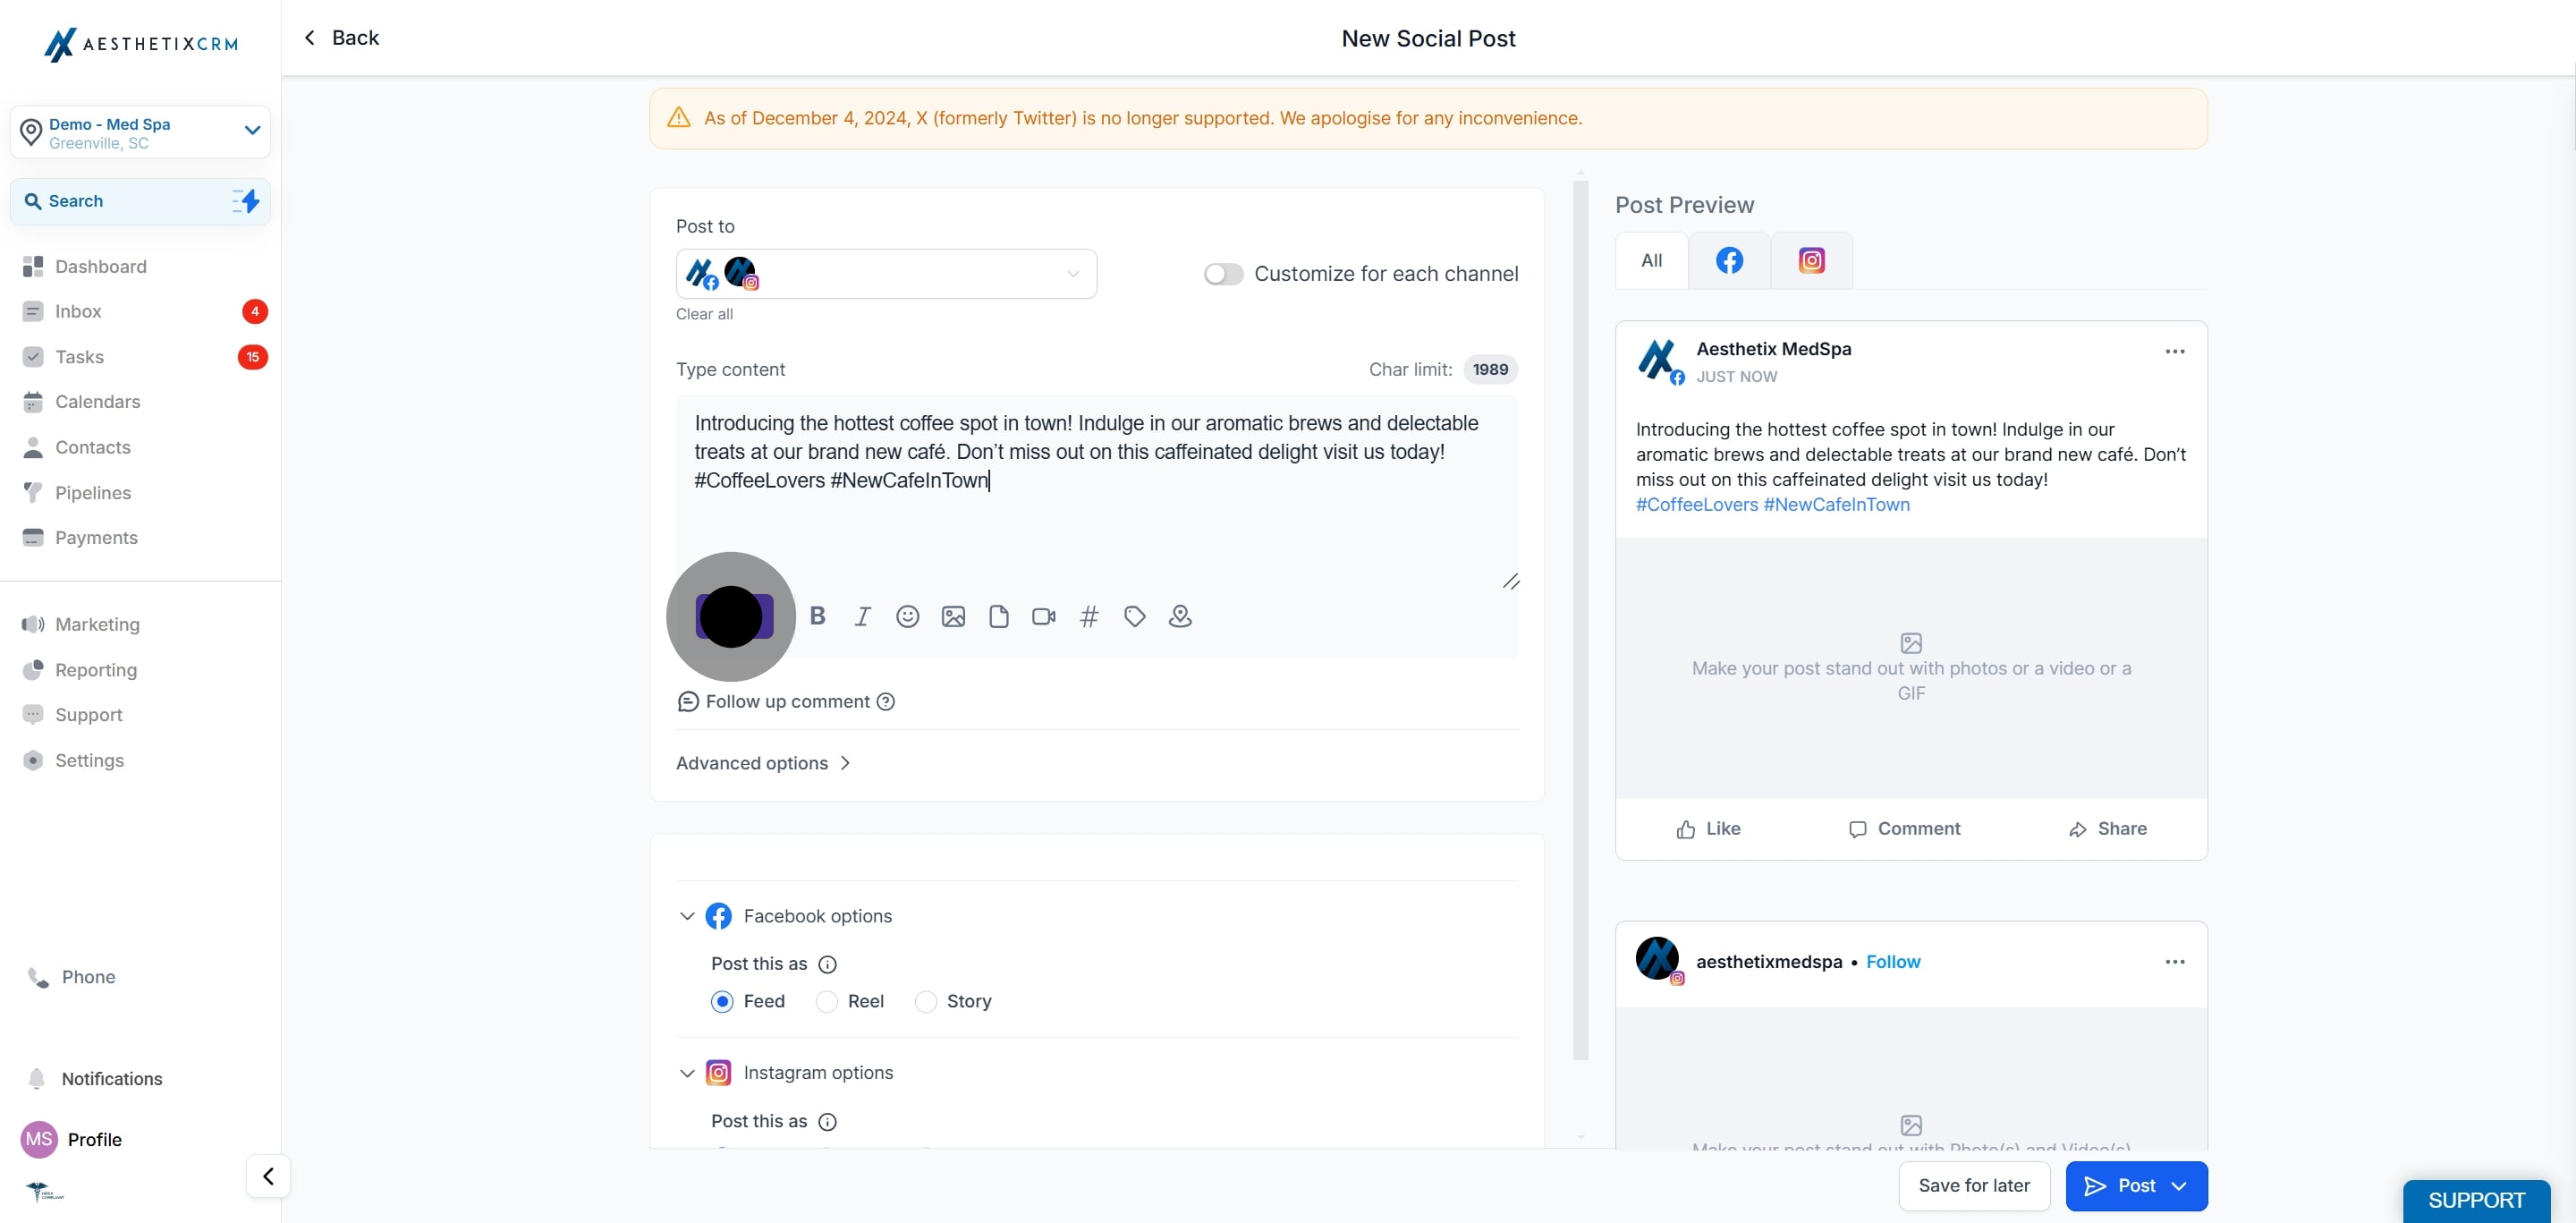
Task: Collapse the Facebook options section
Action: coord(687,916)
